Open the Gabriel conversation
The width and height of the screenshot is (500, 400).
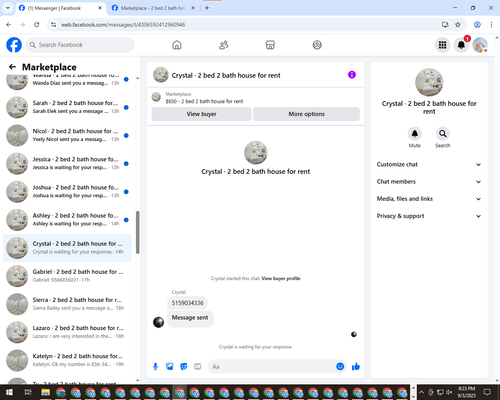(x=68, y=276)
